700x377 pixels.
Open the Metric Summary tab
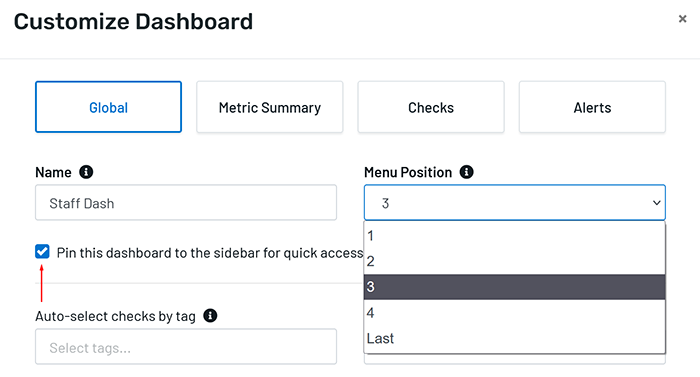pos(270,107)
